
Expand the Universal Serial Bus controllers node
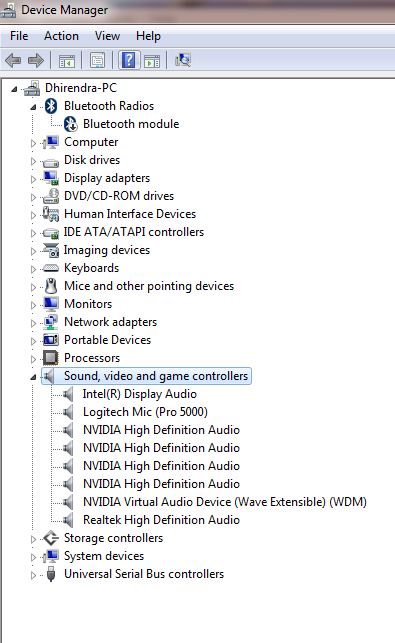pyautogui.click(x=33, y=575)
